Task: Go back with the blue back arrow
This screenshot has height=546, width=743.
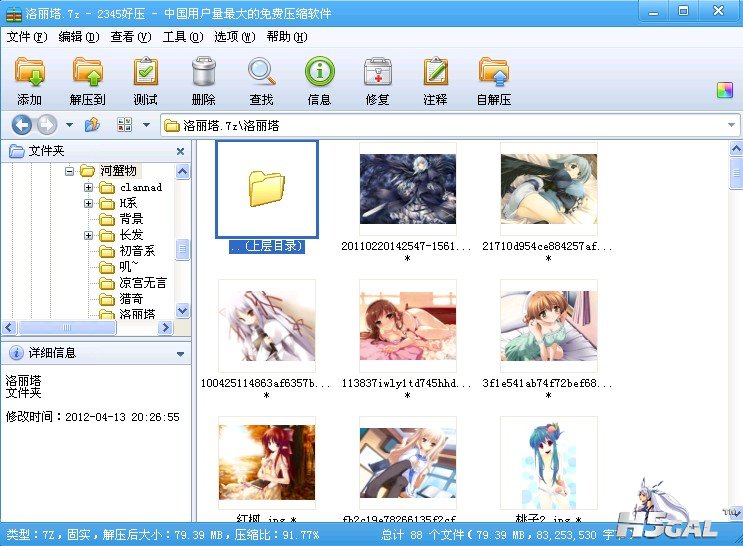Action: tap(21, 125)
